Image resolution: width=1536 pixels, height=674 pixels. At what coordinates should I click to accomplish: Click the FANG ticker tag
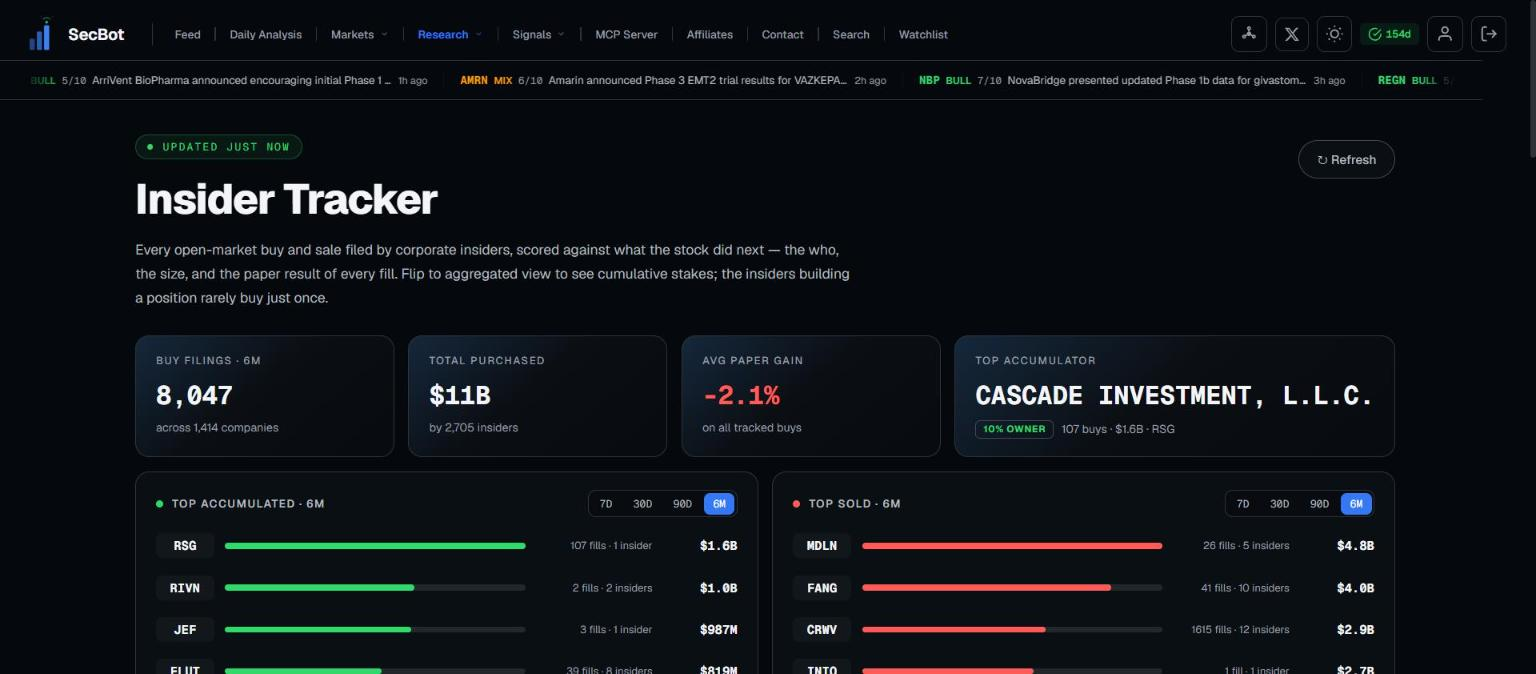click(822, 588)
